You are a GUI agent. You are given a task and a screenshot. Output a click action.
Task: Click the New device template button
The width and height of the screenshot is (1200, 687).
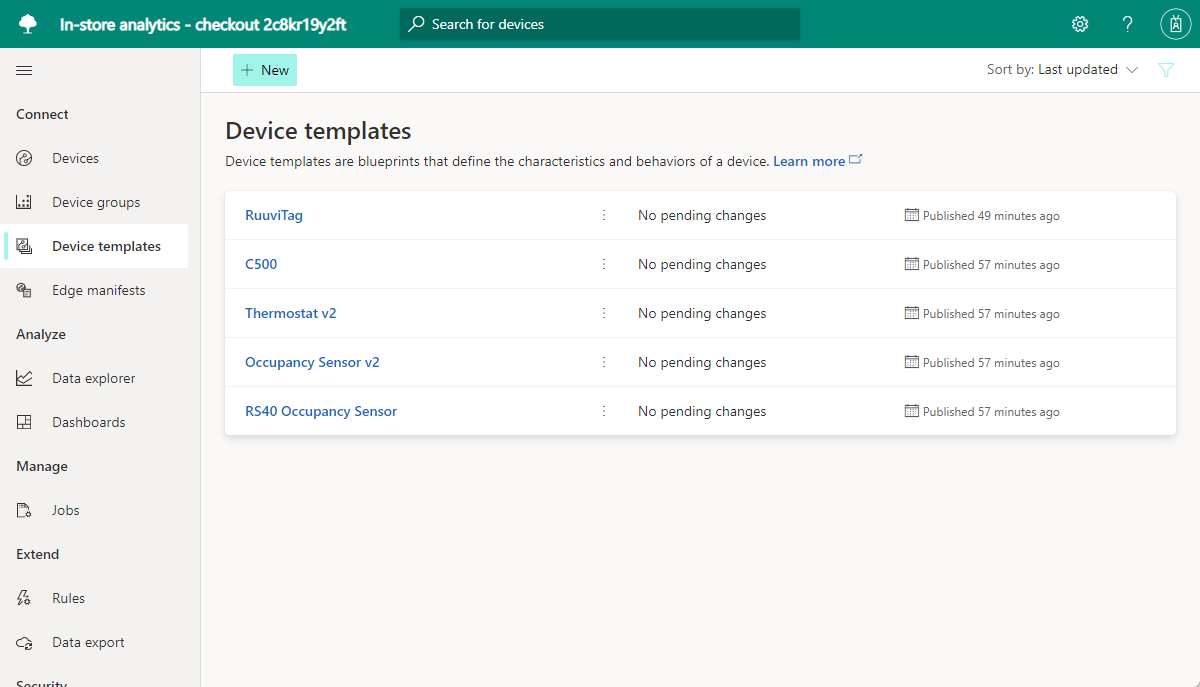tap(265, 70)
